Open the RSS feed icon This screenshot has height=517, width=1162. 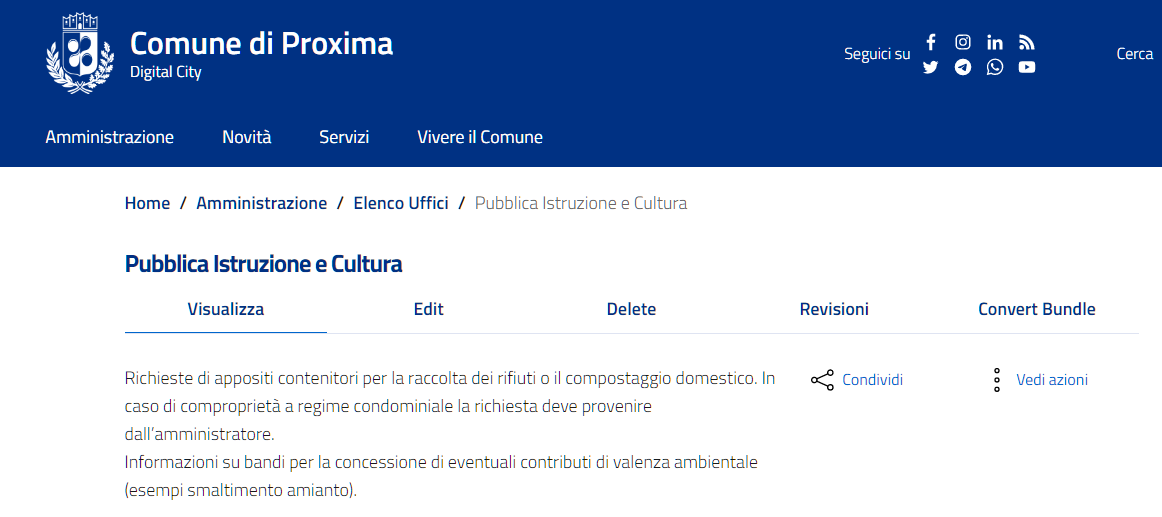[1026, 42]
